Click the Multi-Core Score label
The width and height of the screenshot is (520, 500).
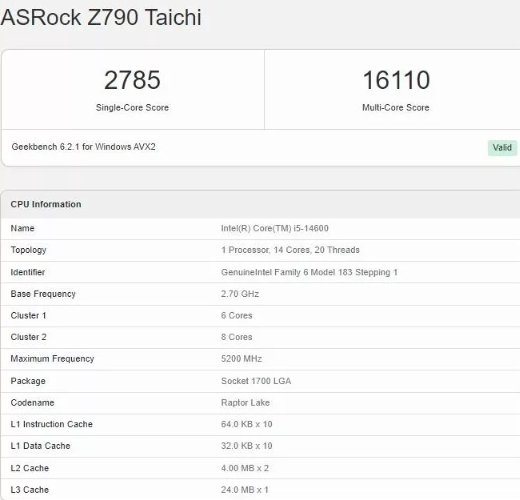click(x=396, y=108)
